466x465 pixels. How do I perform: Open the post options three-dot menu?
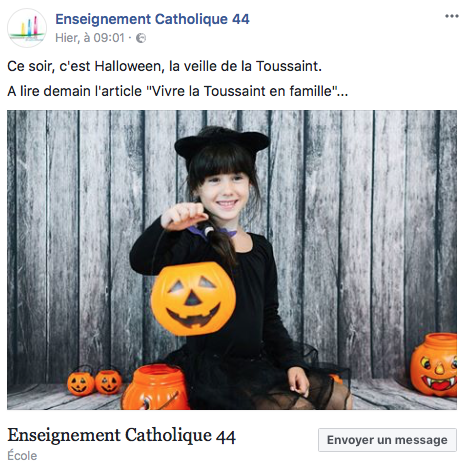pyautogui.click(x=452, y=16)
